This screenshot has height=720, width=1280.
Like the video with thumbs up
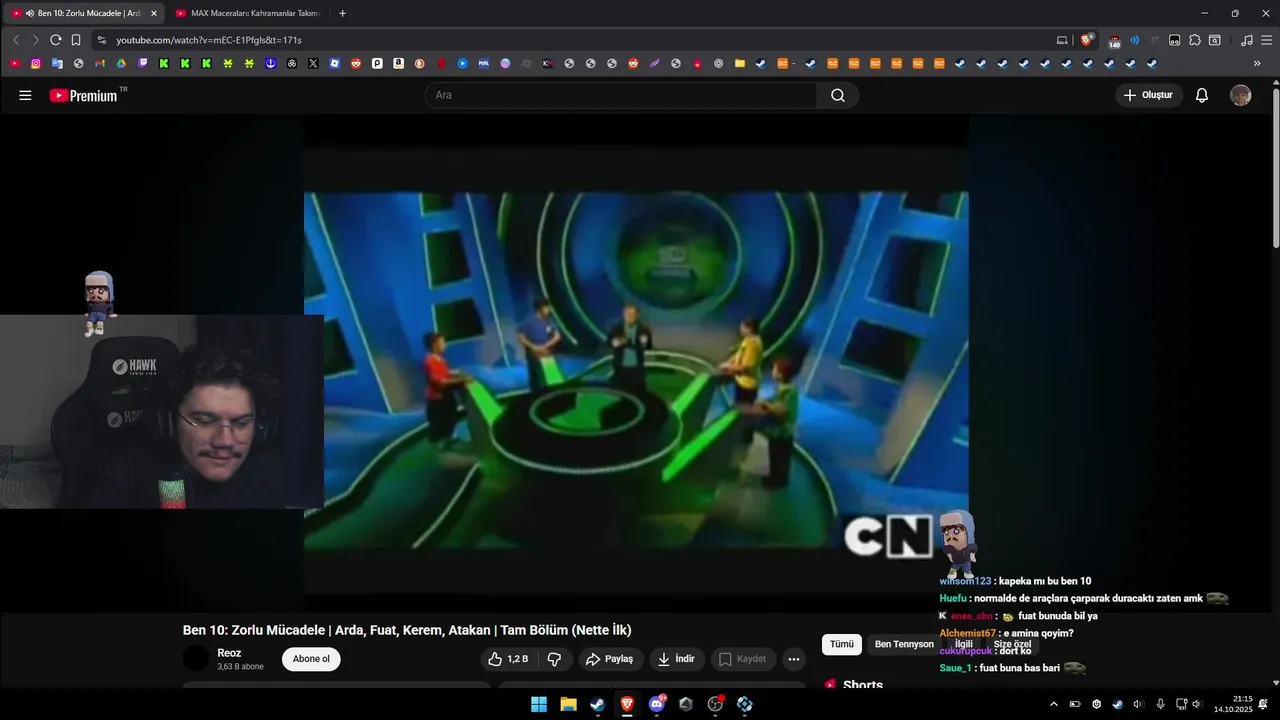tap(508, 659)
